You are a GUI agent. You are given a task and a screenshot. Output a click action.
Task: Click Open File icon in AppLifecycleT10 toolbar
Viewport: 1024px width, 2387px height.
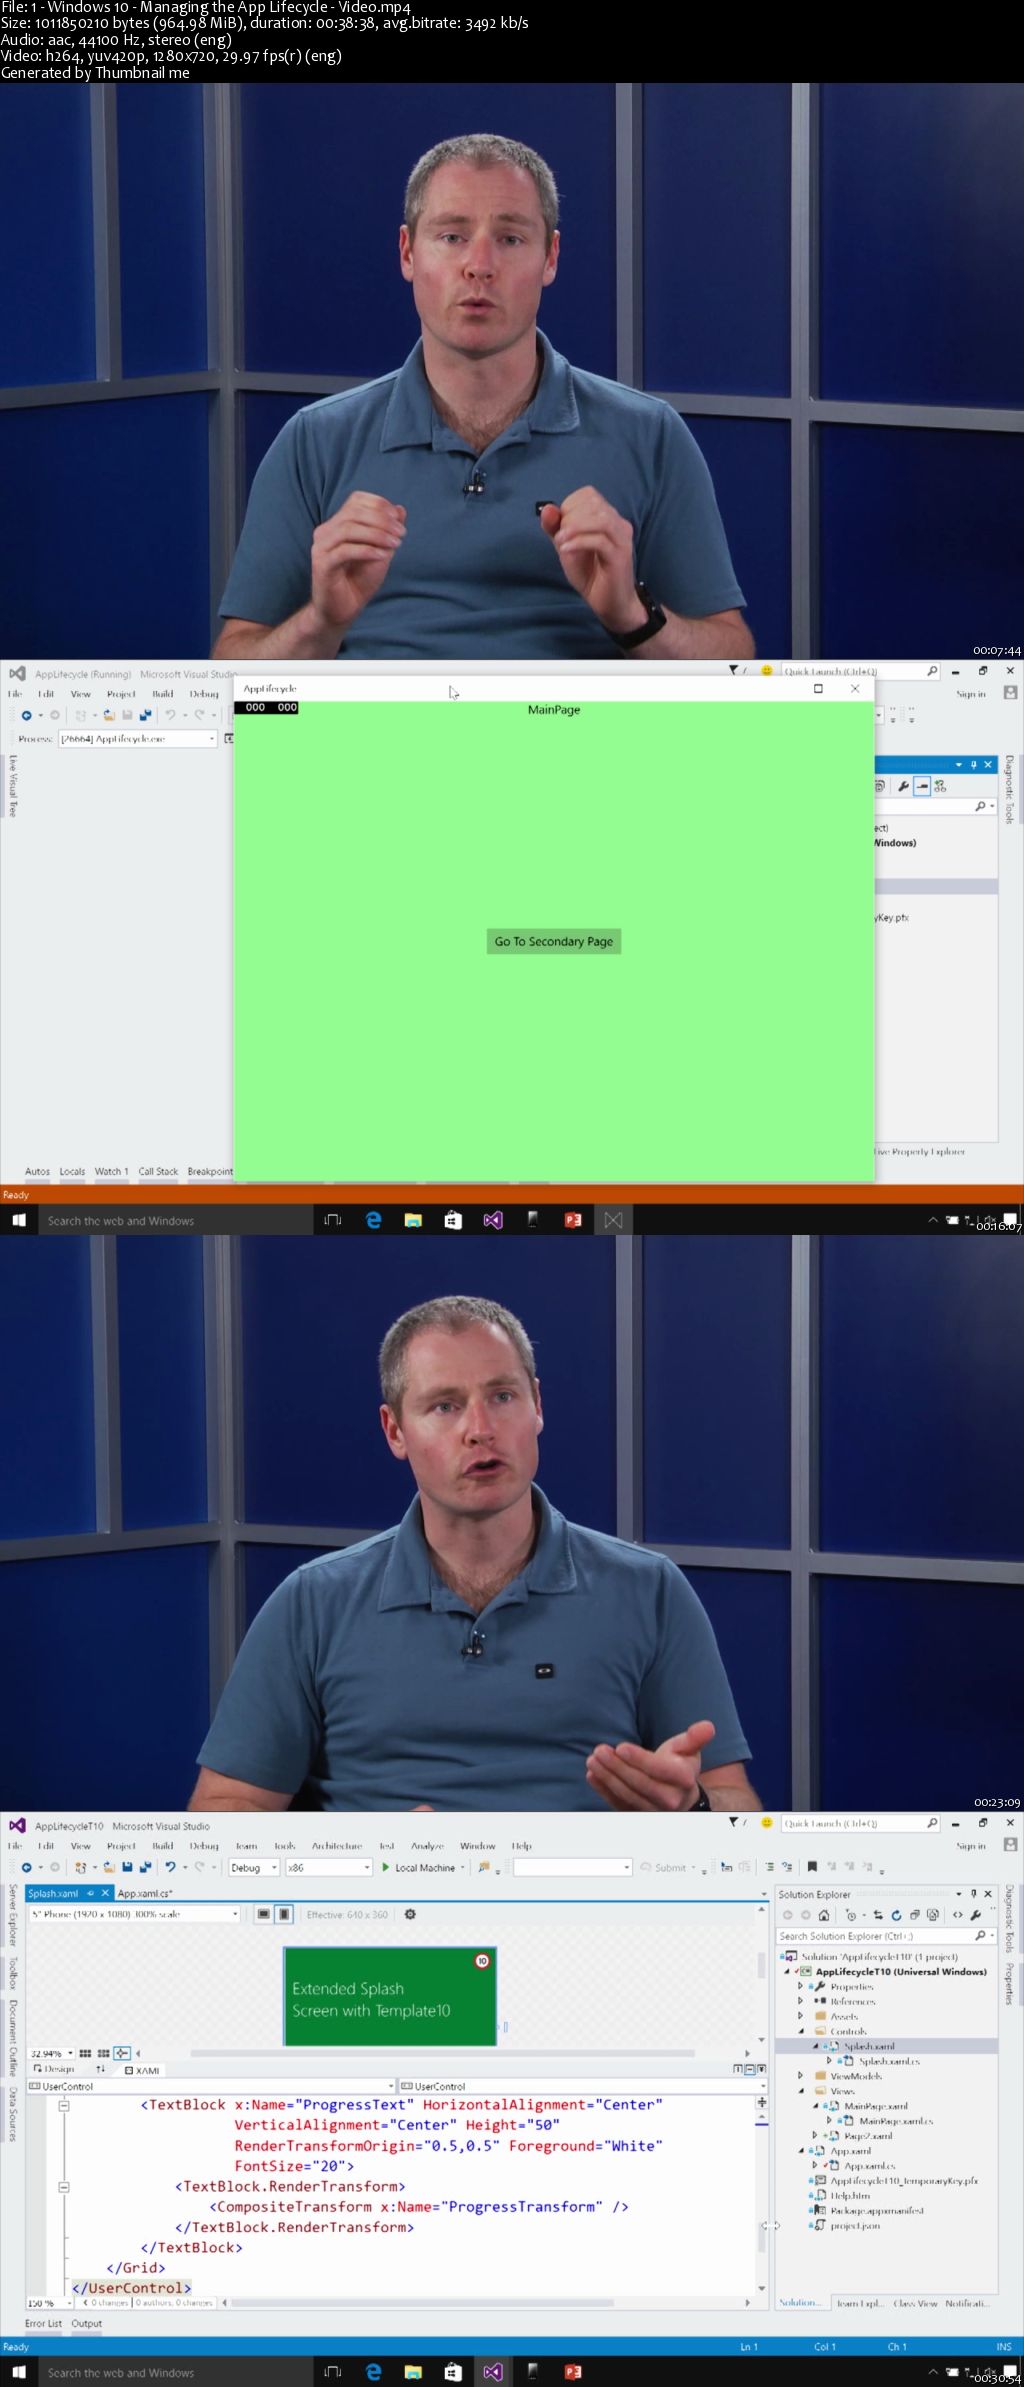point(110,1867)
